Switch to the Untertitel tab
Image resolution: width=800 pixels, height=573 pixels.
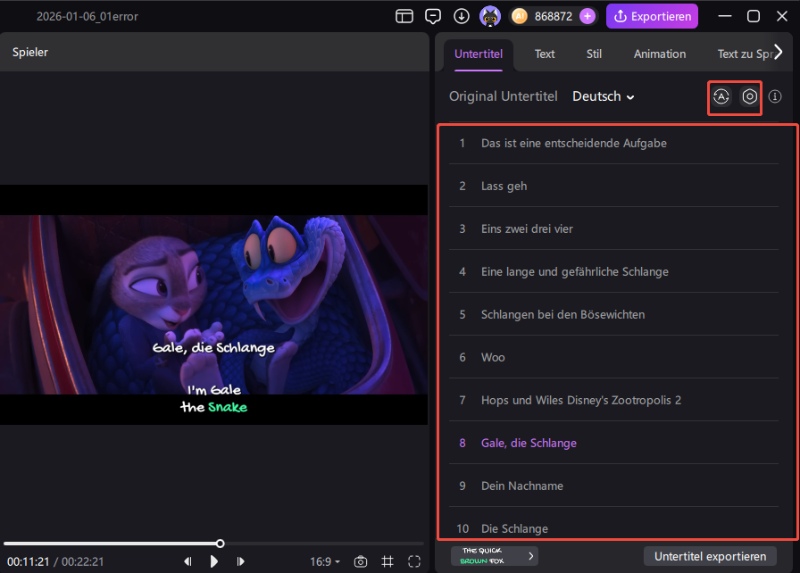(x=478, y=54)
